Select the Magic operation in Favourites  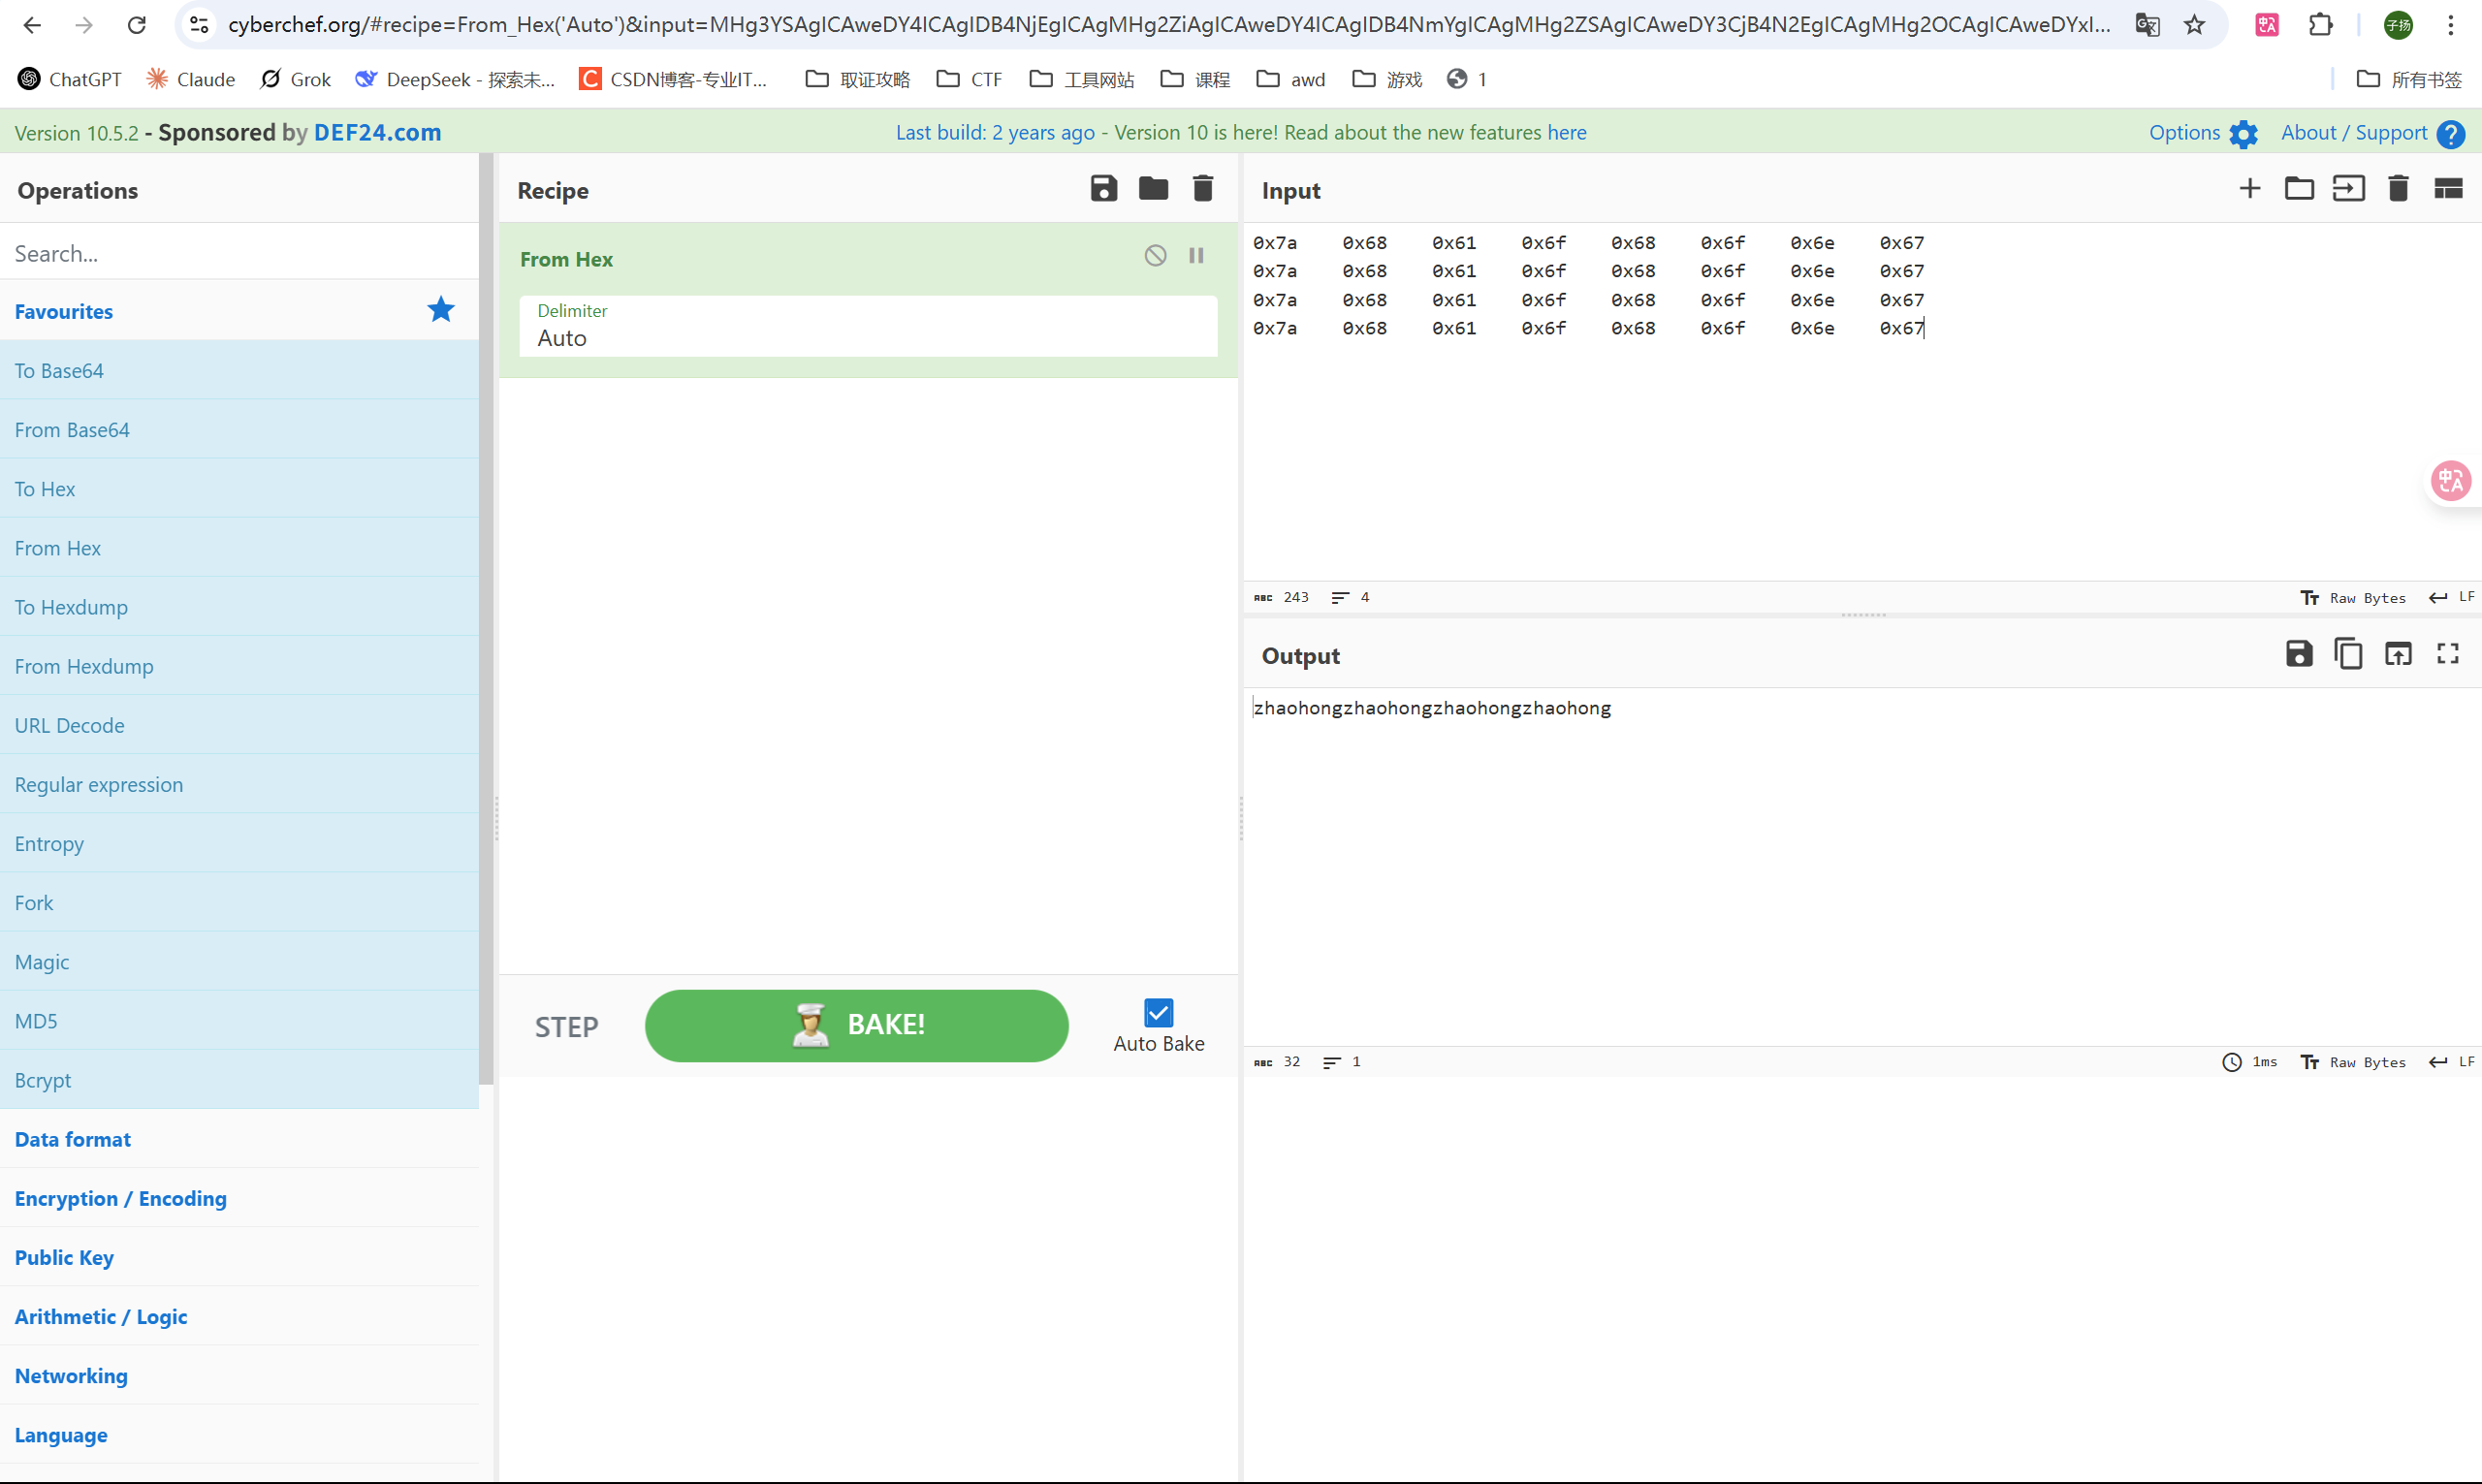click(x=42, y=961)
